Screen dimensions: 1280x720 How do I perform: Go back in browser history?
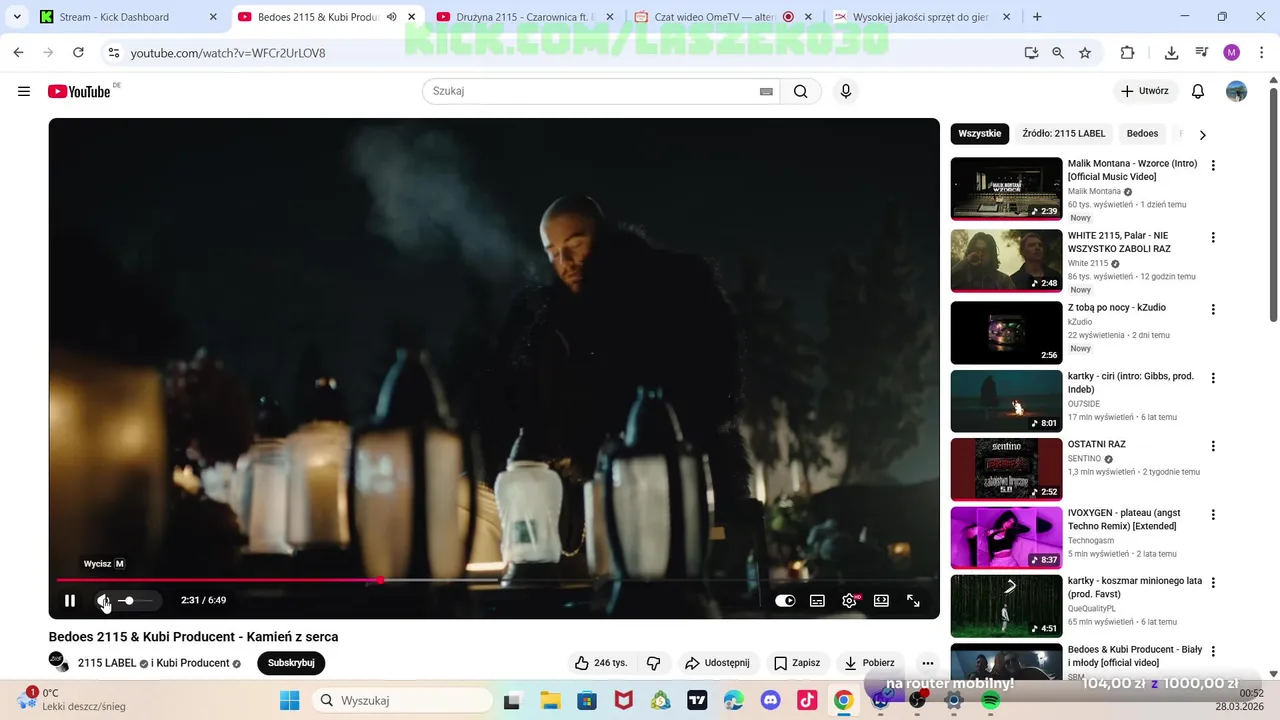(18, 53)
